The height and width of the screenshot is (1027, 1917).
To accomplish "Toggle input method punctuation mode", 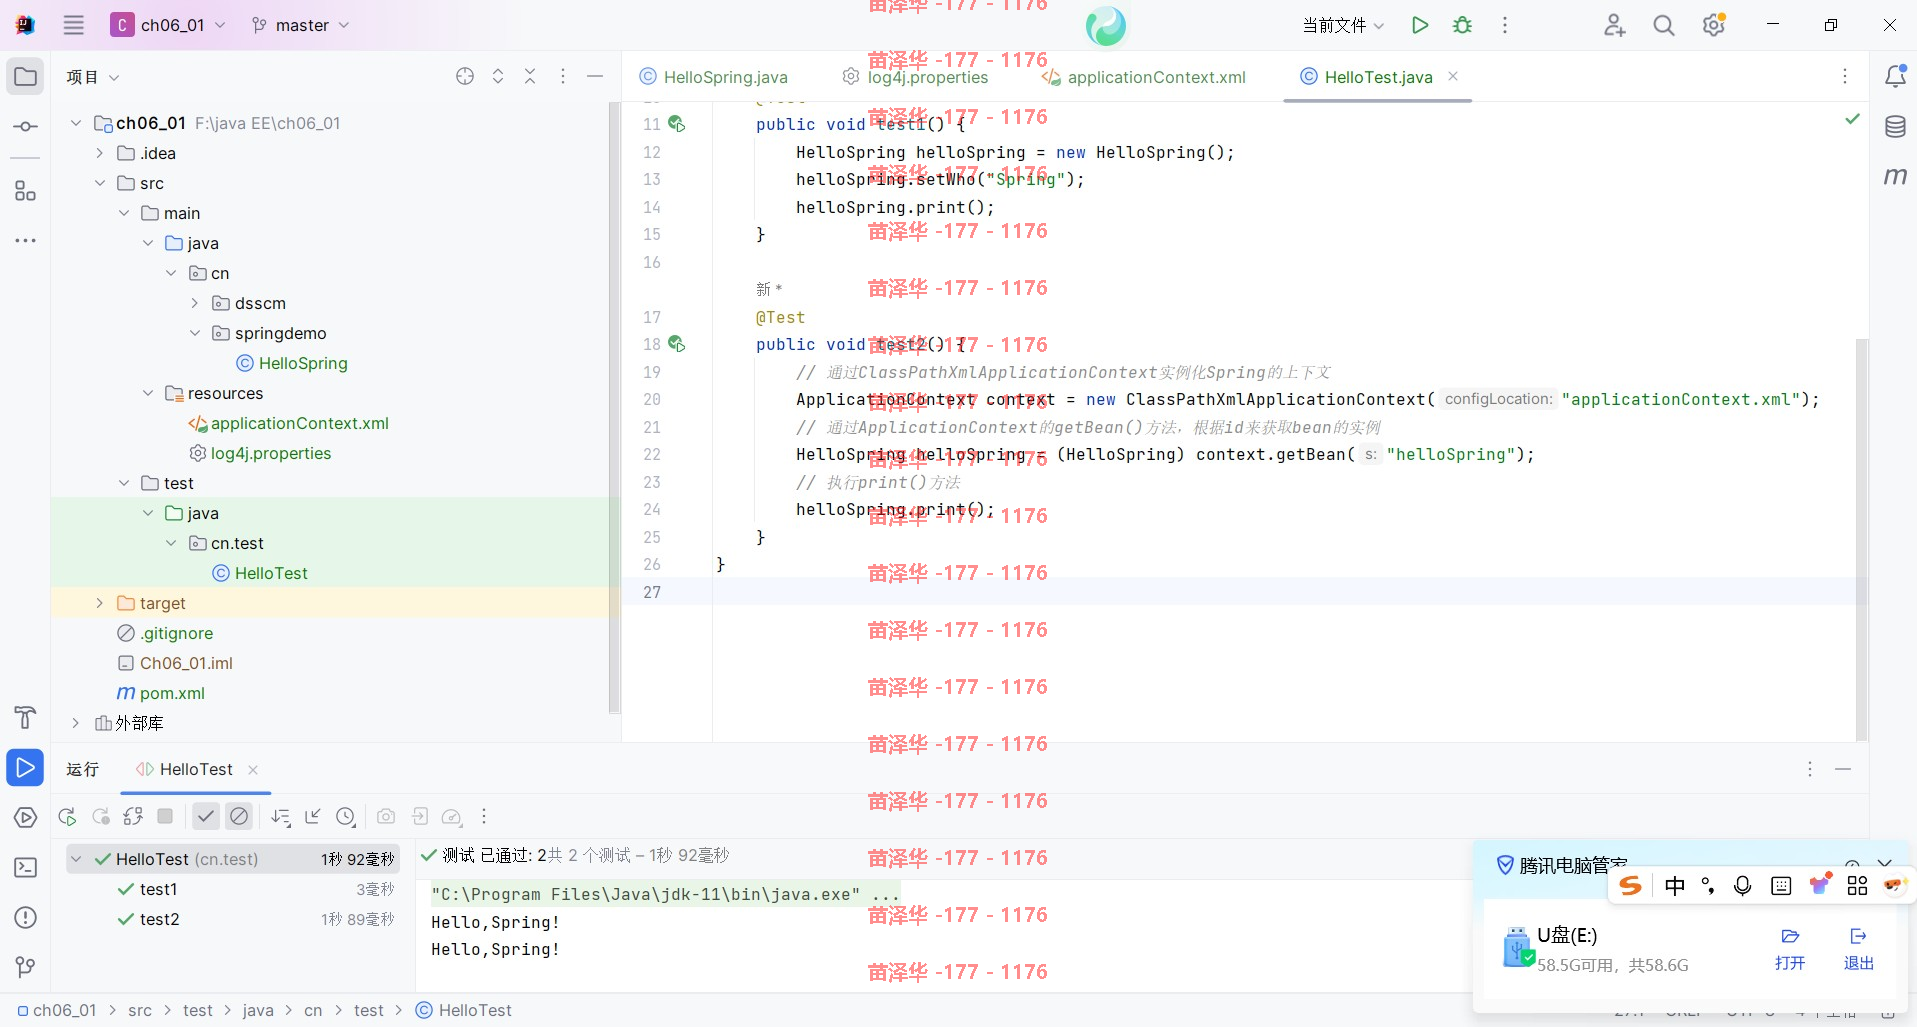I will [x=1708, y=886].
